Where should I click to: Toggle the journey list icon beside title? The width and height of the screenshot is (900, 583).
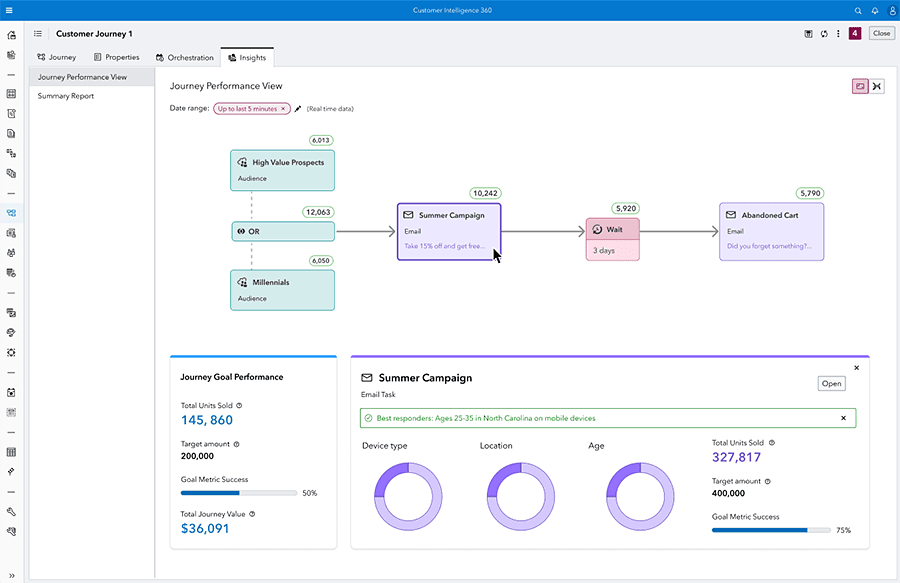point(38,34)
